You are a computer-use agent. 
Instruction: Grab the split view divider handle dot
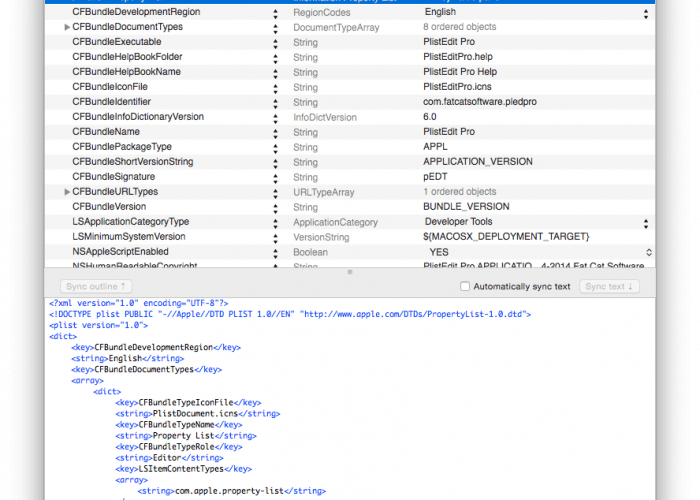pyautogui.click(x=350, y=272)
